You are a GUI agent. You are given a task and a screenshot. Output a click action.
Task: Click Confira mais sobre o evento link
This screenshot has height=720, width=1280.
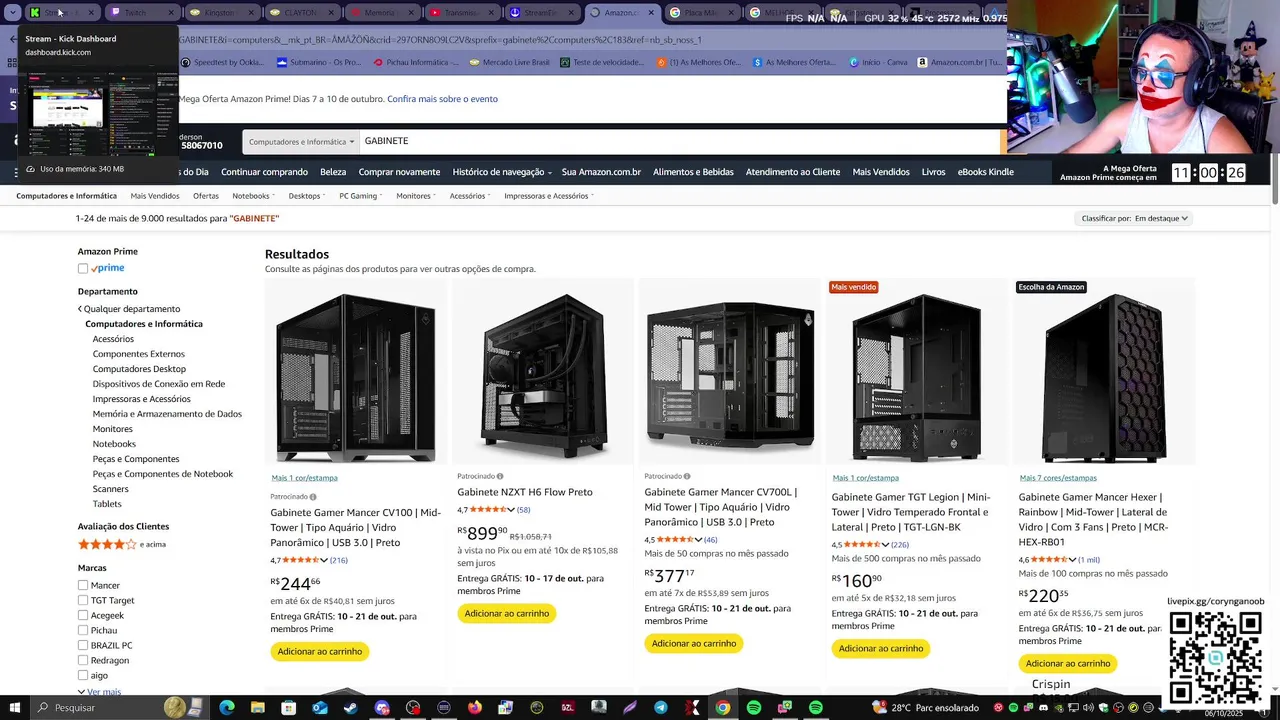click(x=442, y=99)
